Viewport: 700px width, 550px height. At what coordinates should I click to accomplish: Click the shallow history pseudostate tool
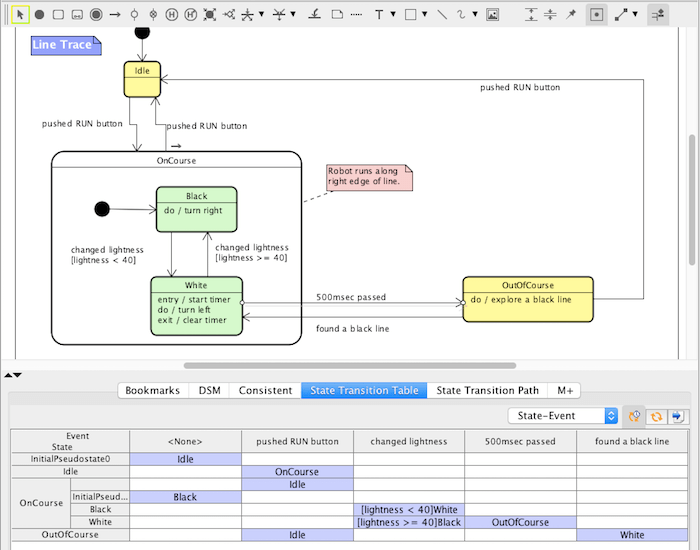[x=171, y=15]
